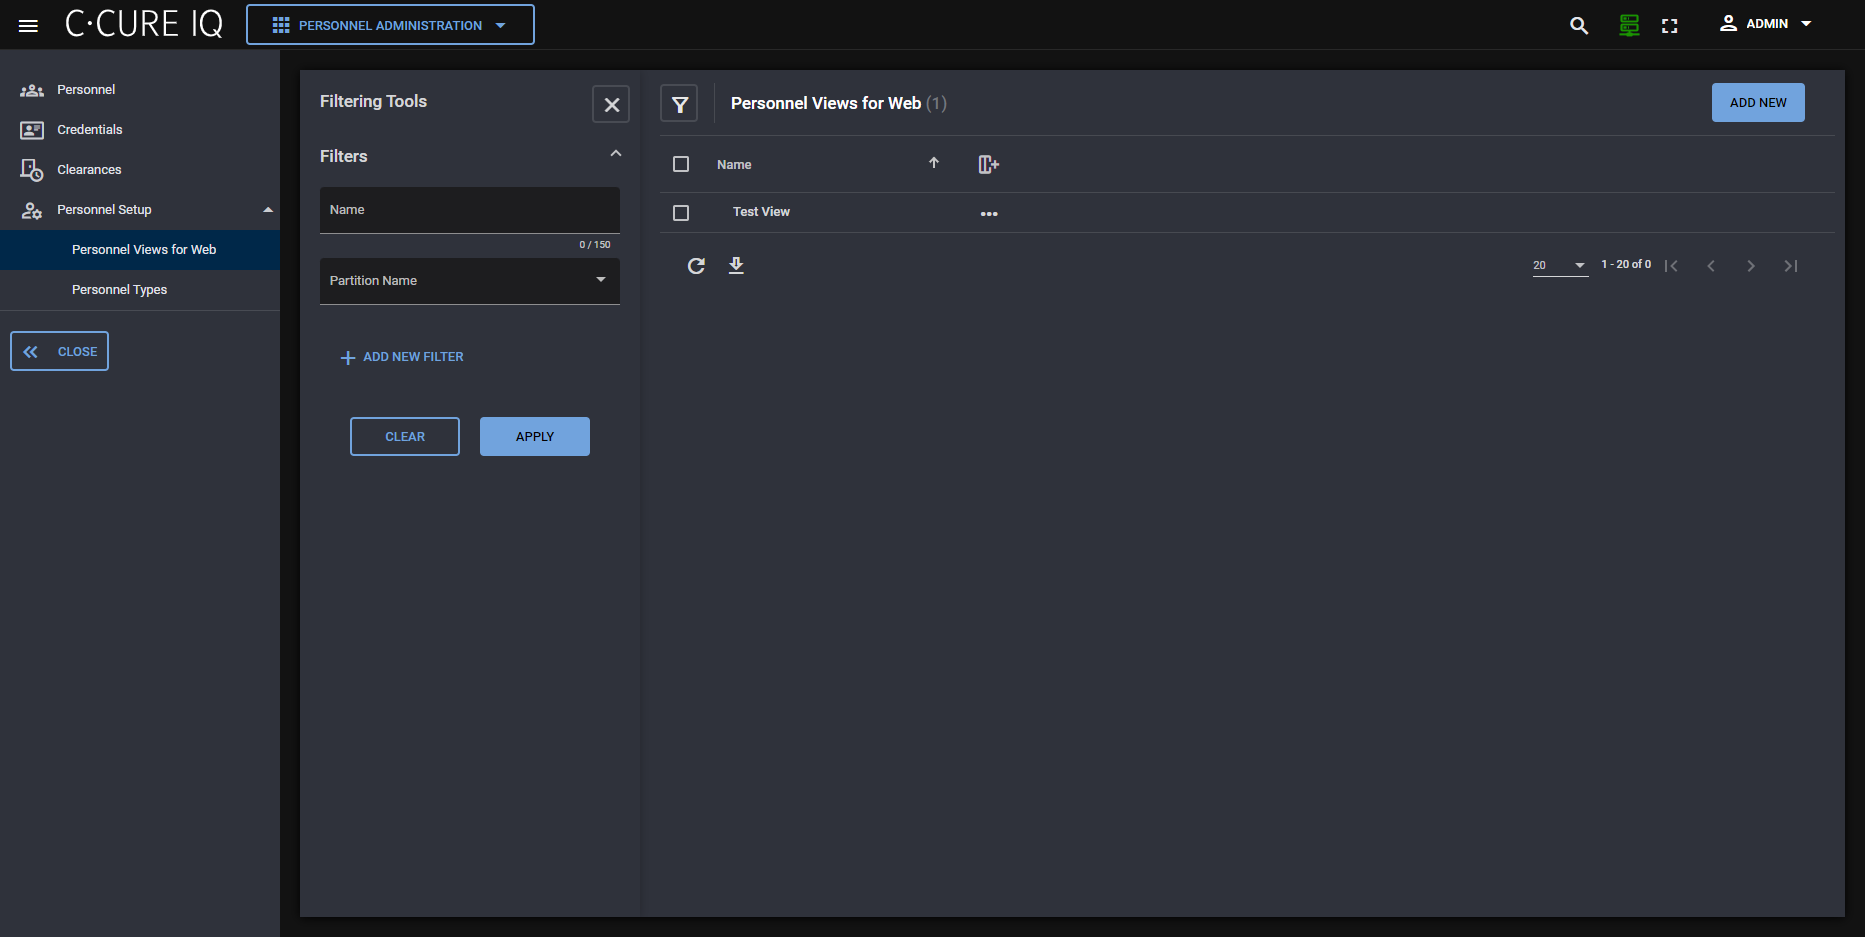Click the global search magnifier icon
The width and height of the screenshot is (1865, 937).
tap(1579, 26)
